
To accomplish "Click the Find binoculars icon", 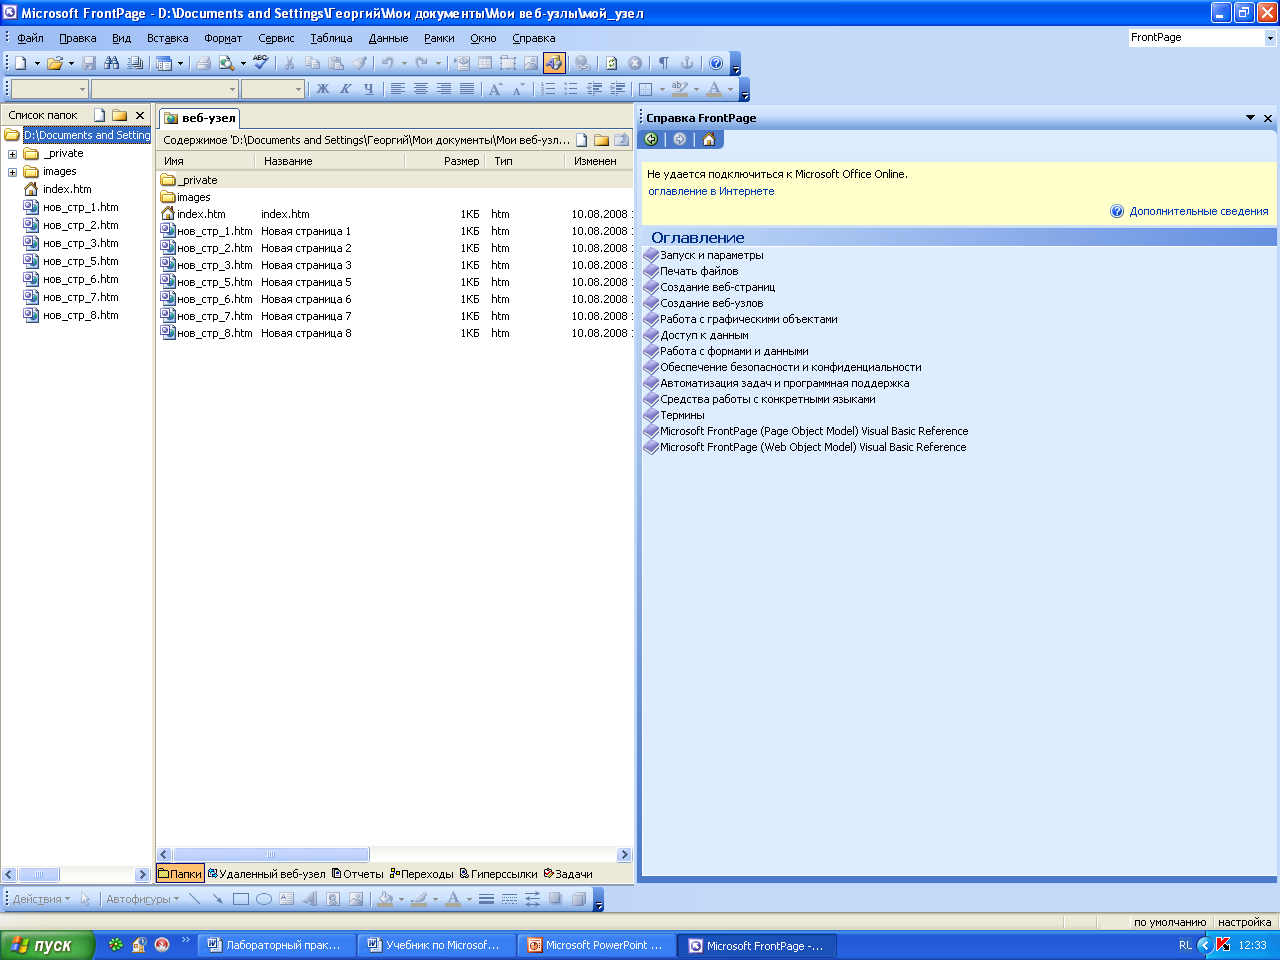I will click(112, 63).
